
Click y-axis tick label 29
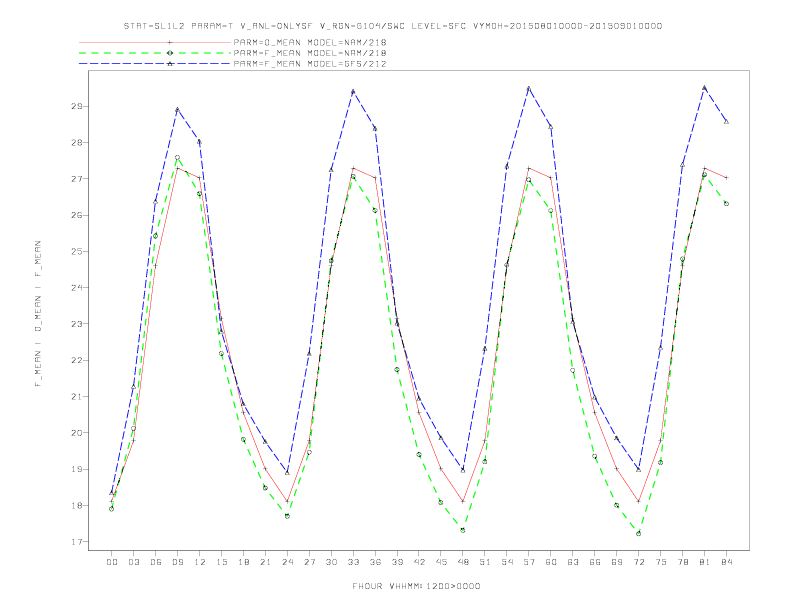[x=77, y=107]
